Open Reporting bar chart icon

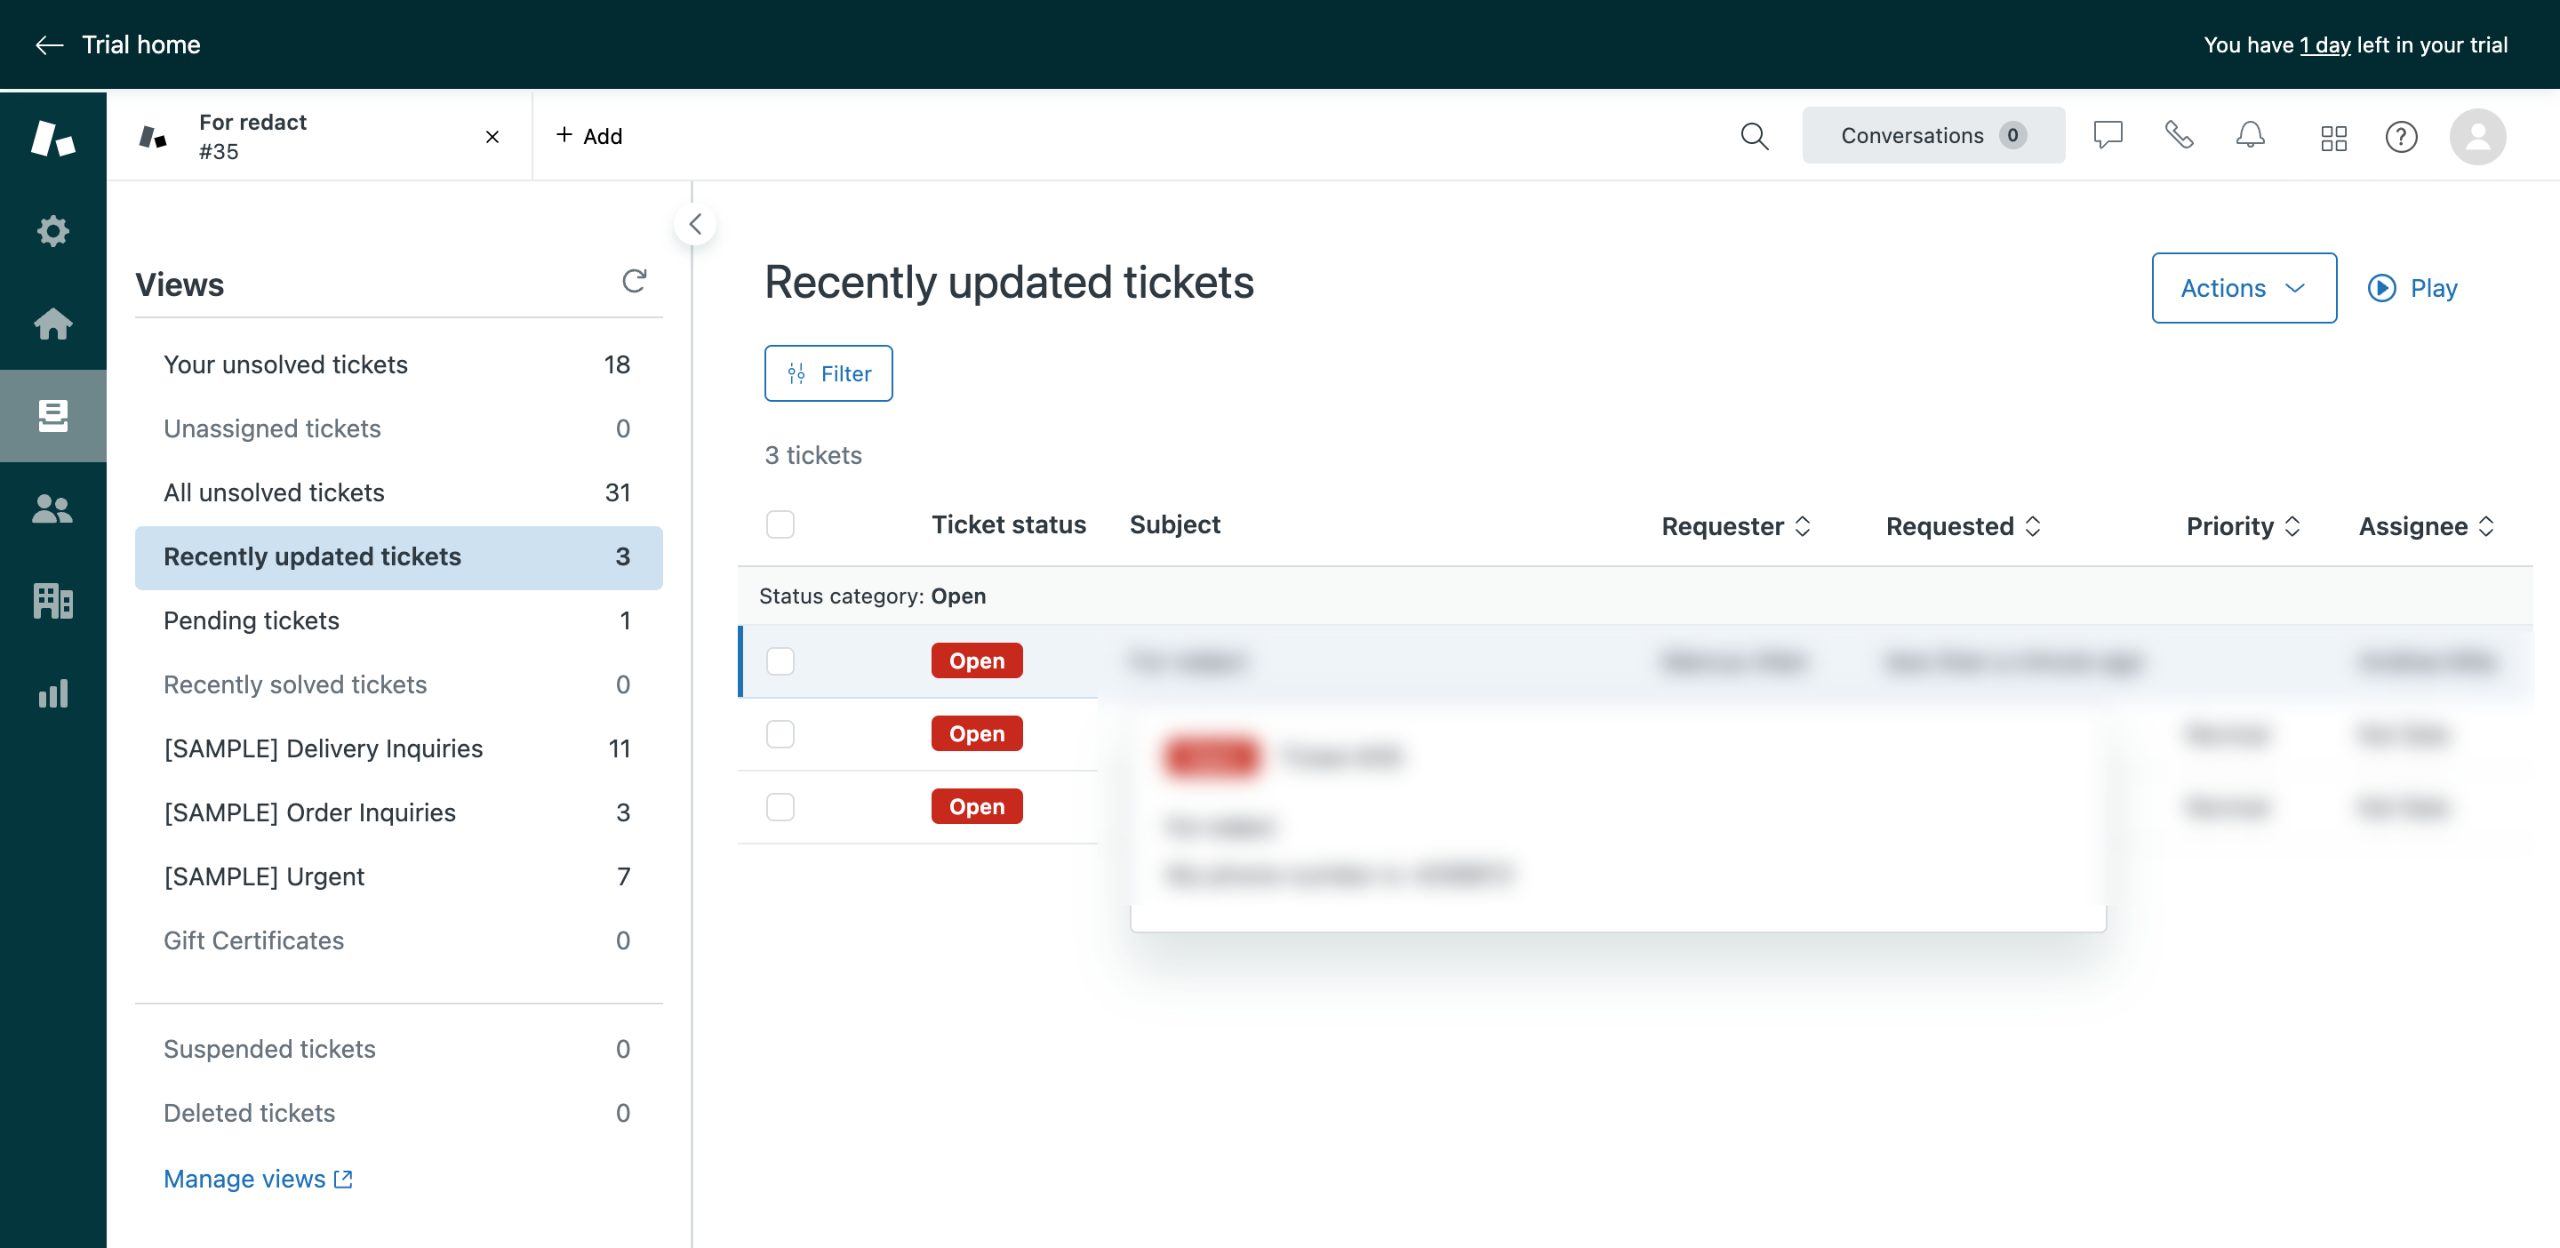coord(53,693)
